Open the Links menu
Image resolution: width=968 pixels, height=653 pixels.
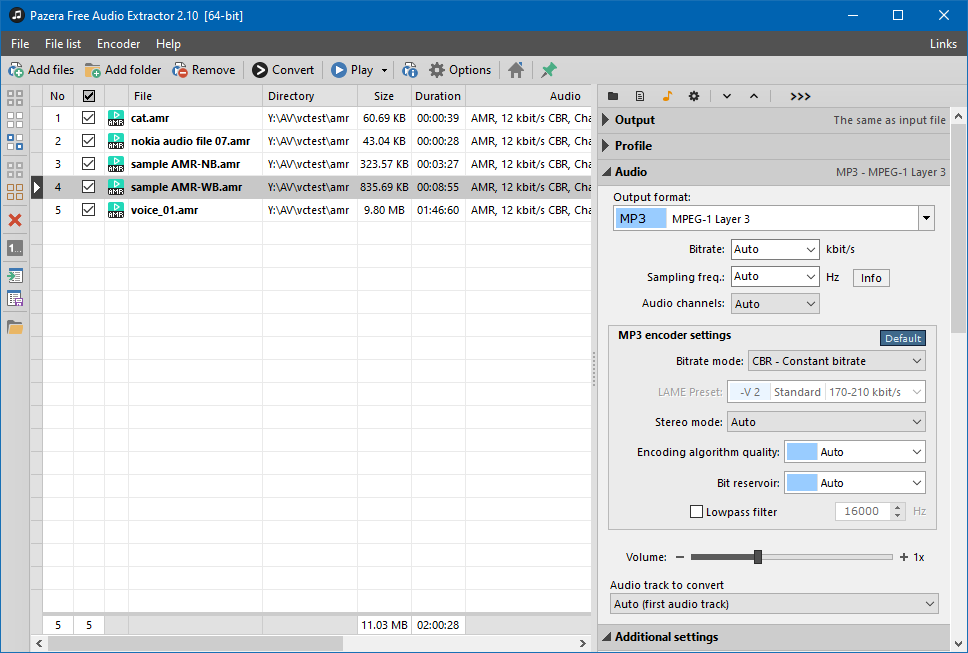tap(943, 44)
